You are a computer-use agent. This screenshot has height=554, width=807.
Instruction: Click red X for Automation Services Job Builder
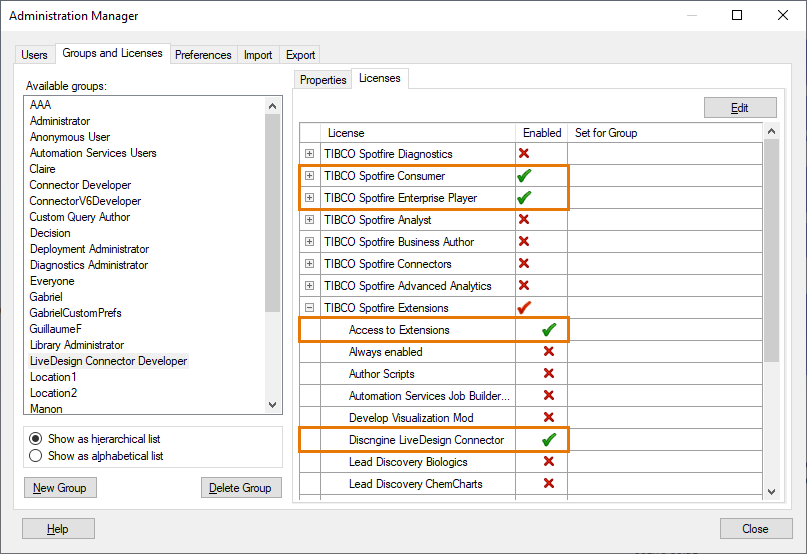[549, 395]
